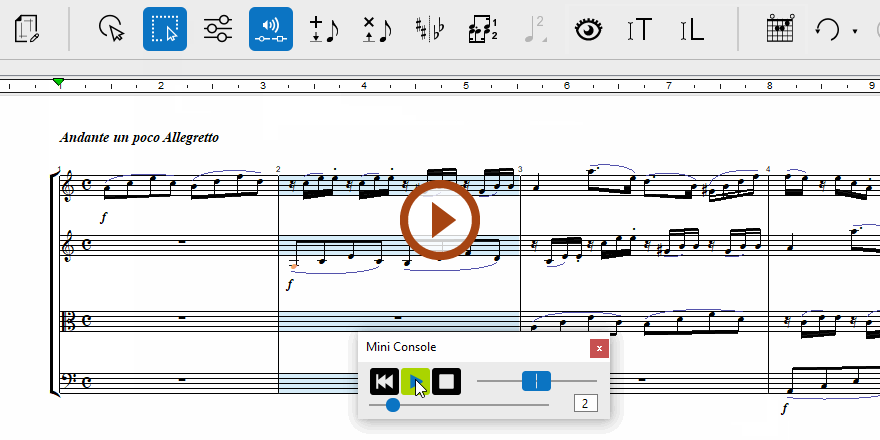The width and height of the screenshot is (880, 440).
Task: Toggle the playback mini console button
Action: pyautogui.click(x=271, y=29)
